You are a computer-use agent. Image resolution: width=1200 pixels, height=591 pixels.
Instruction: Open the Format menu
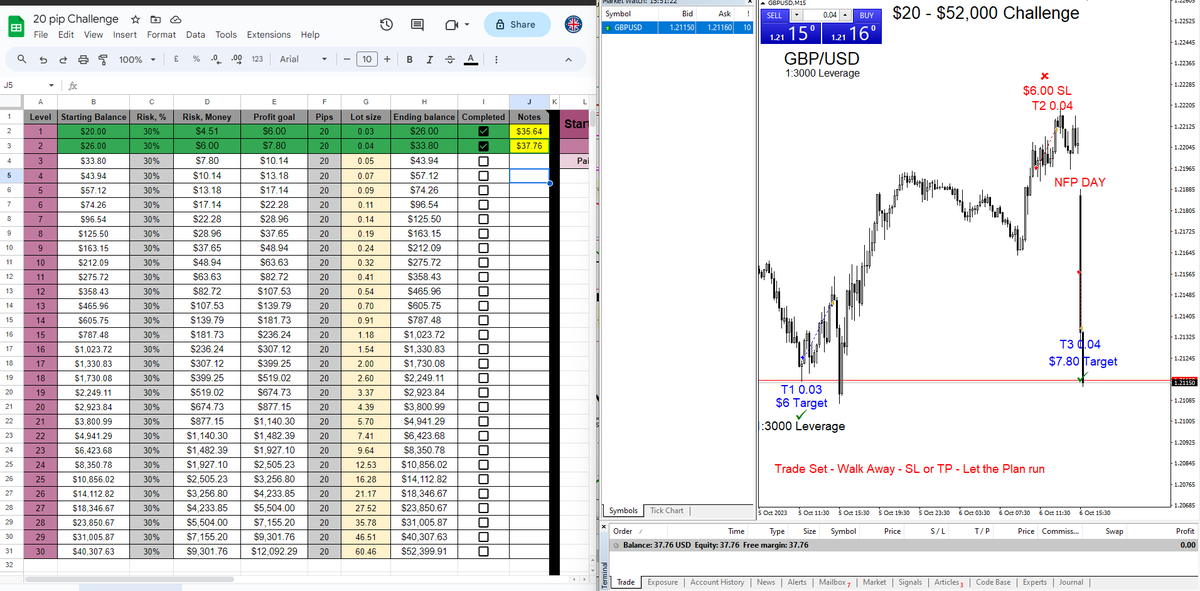161,33
